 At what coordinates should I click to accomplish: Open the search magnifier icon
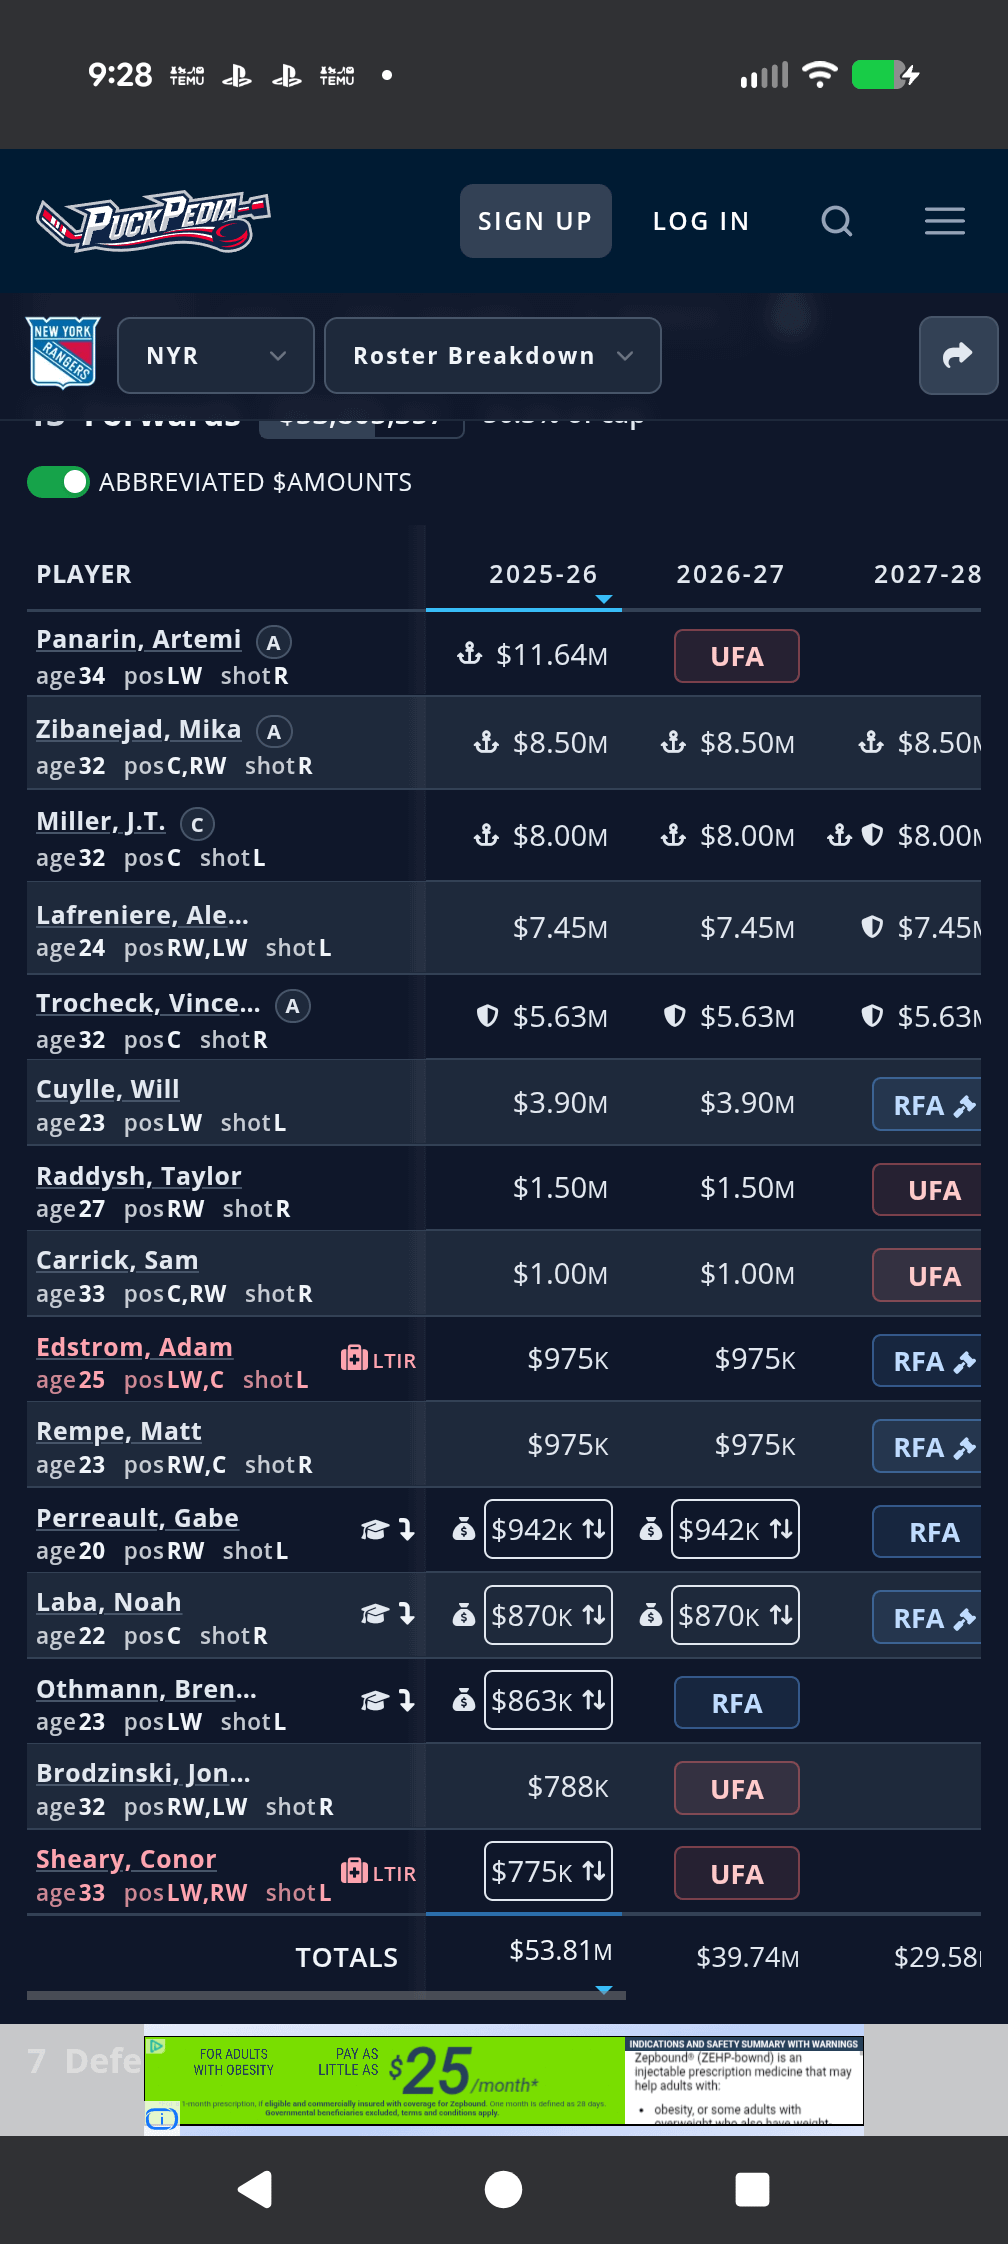click(836, 221)
